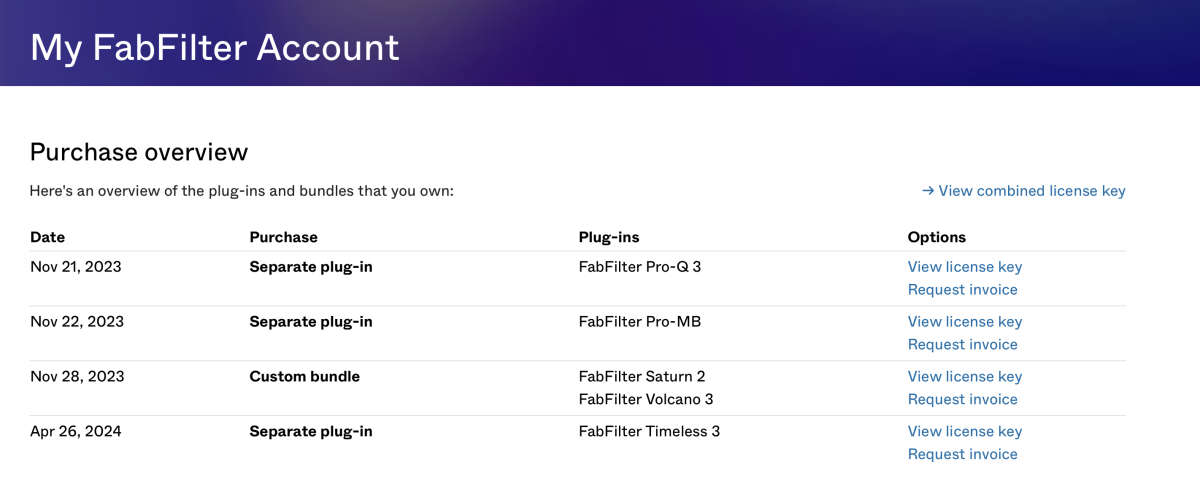Select the Date column header
This screenshot has height=492, width=1200.
47,237
